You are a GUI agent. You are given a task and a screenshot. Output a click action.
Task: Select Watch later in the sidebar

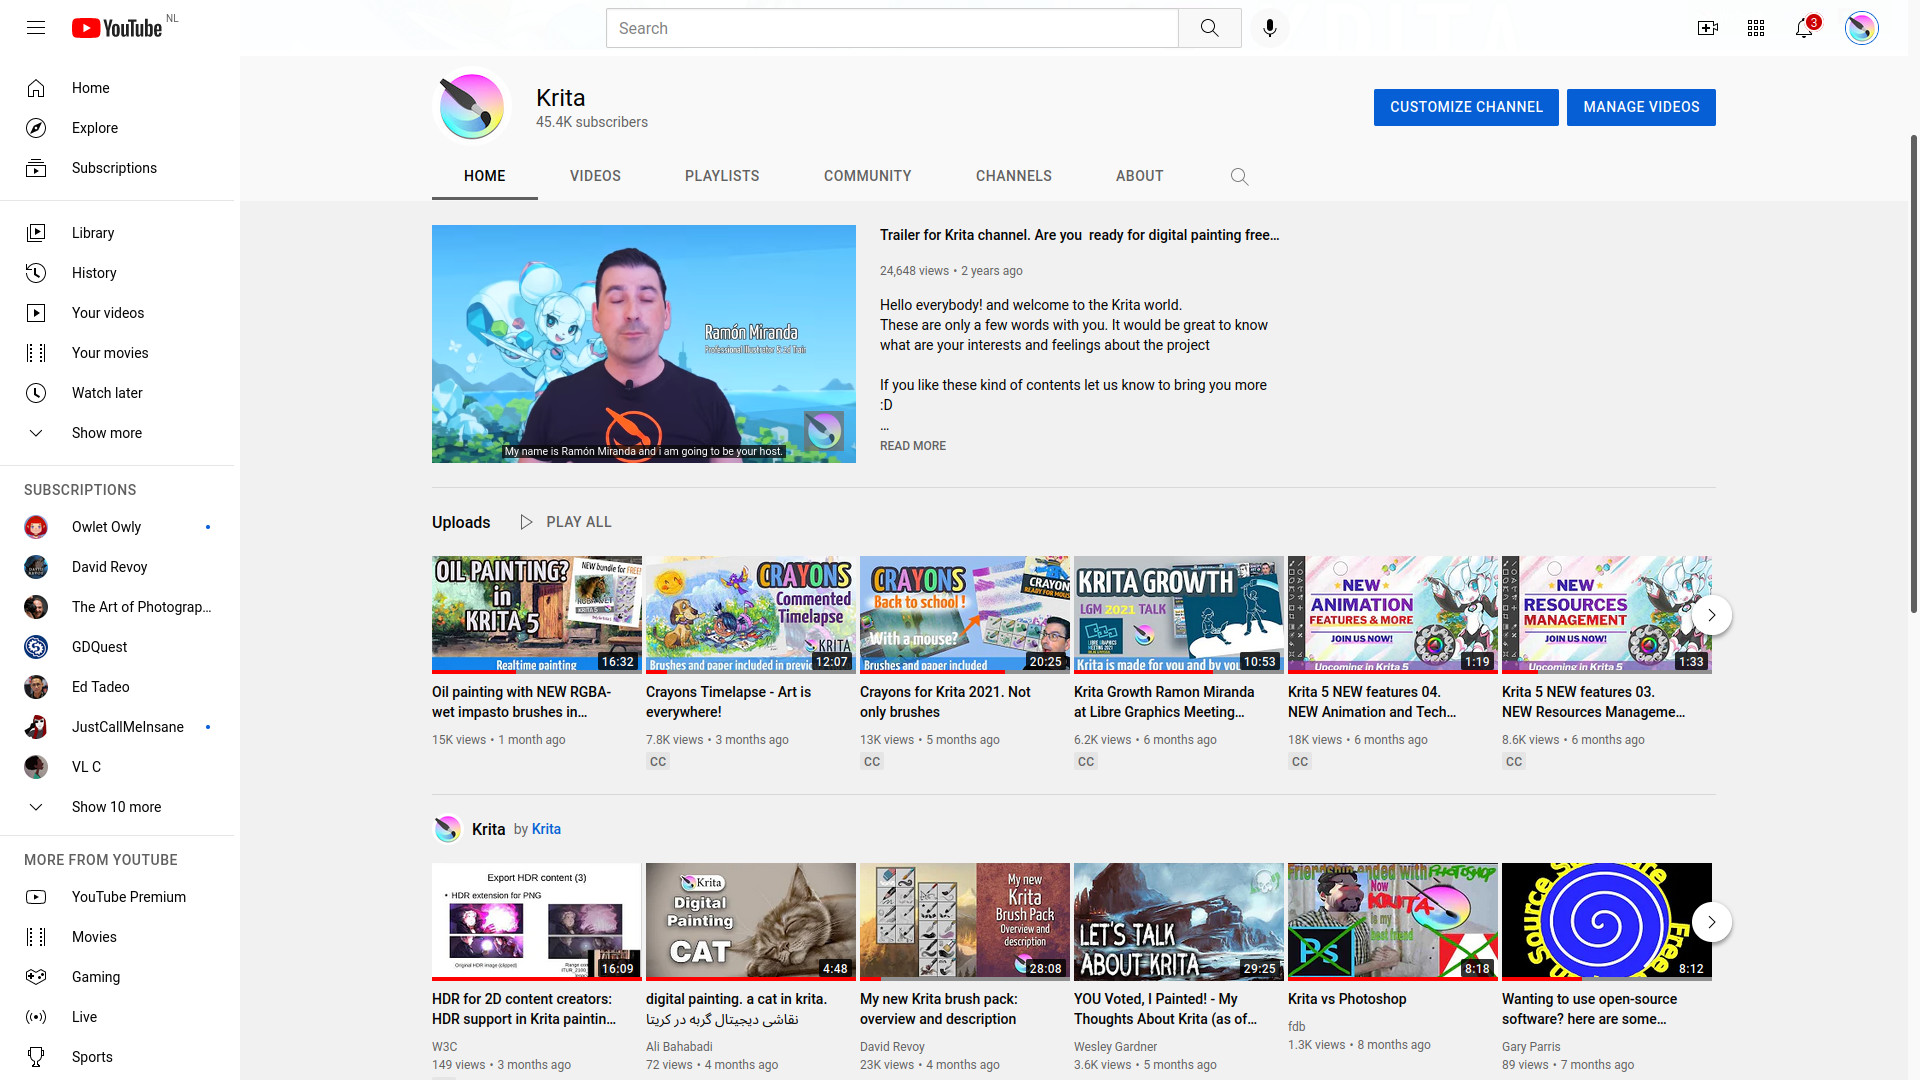click(x=107, y=392)
